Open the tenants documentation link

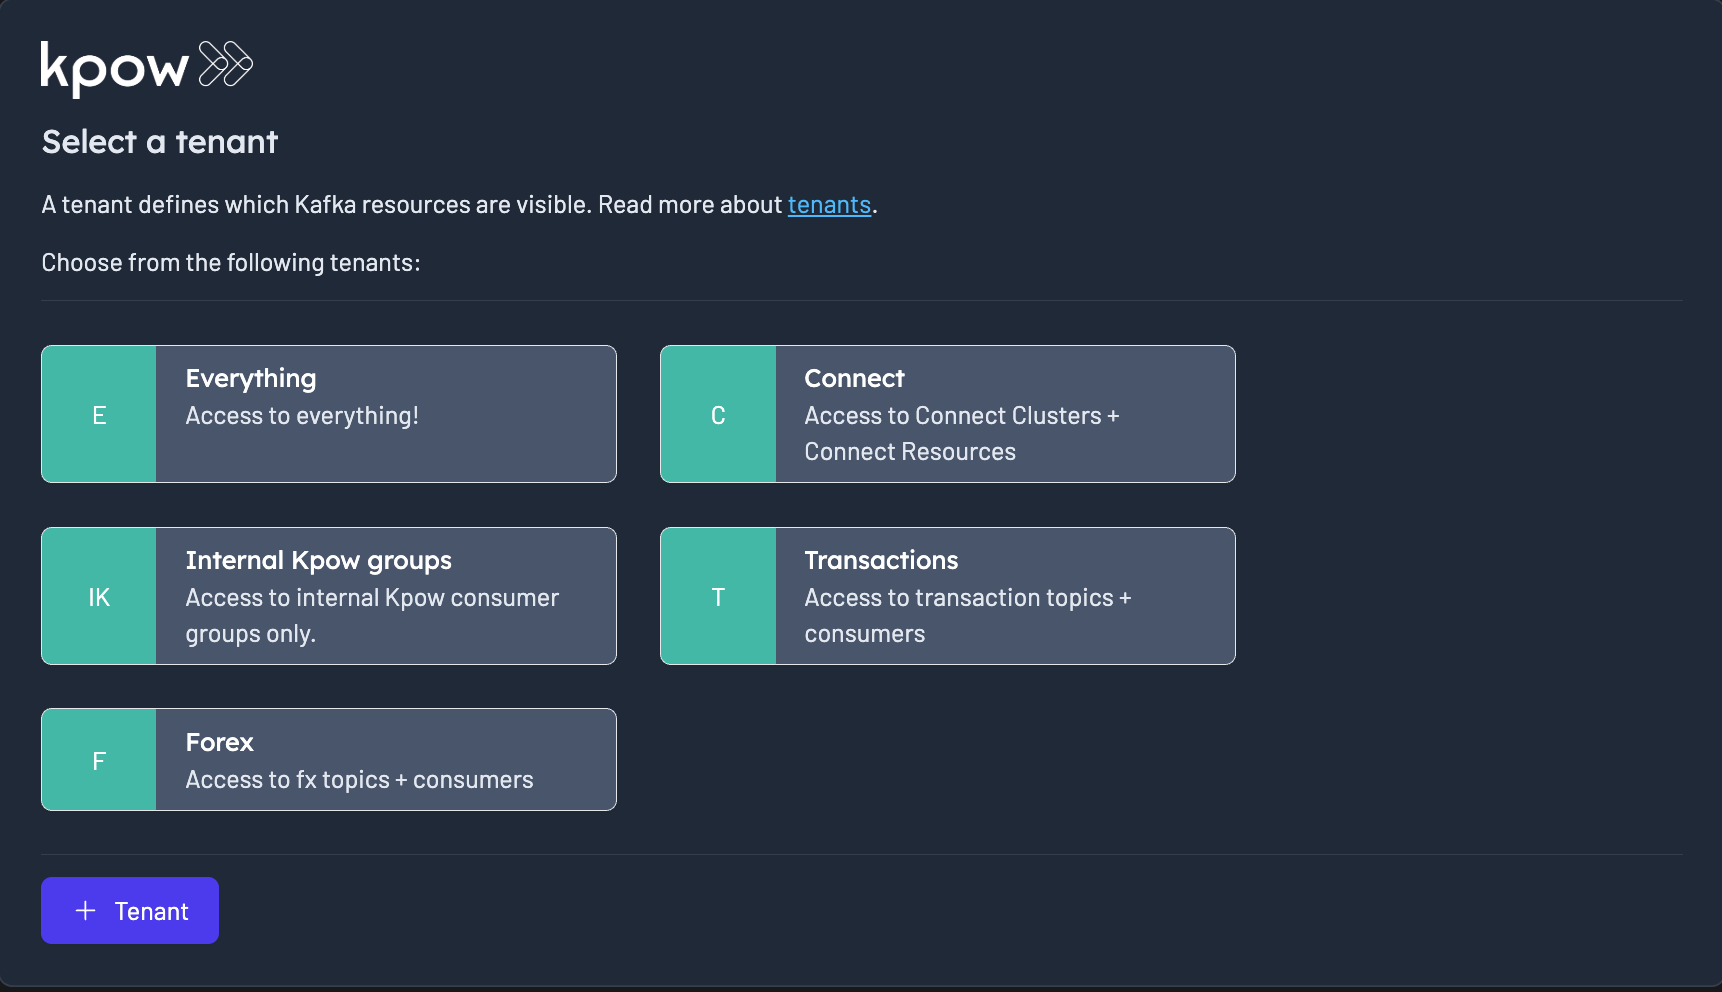[x=829, y=205]
